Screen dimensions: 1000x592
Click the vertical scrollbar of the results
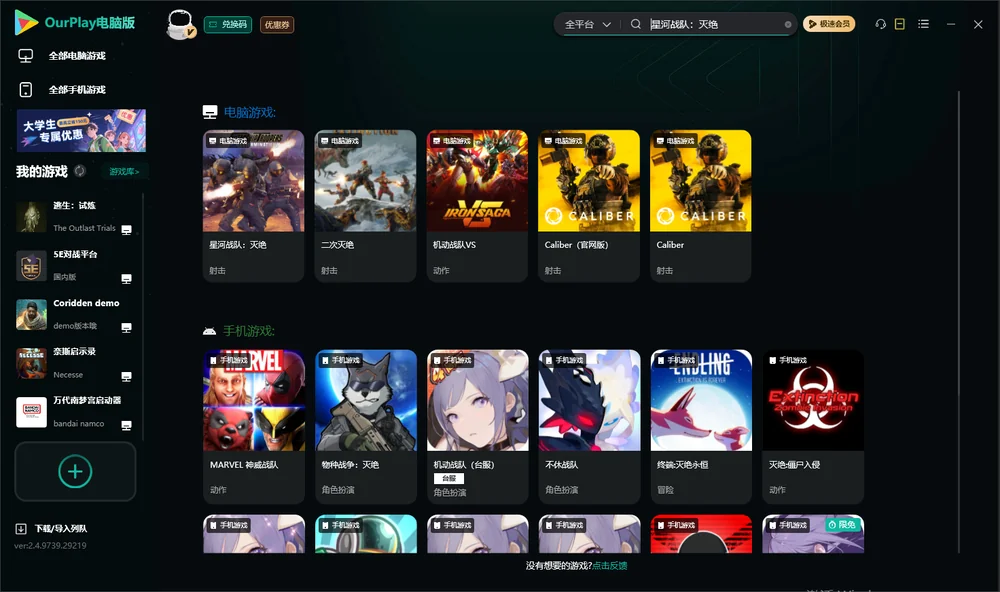pos(959,322)
